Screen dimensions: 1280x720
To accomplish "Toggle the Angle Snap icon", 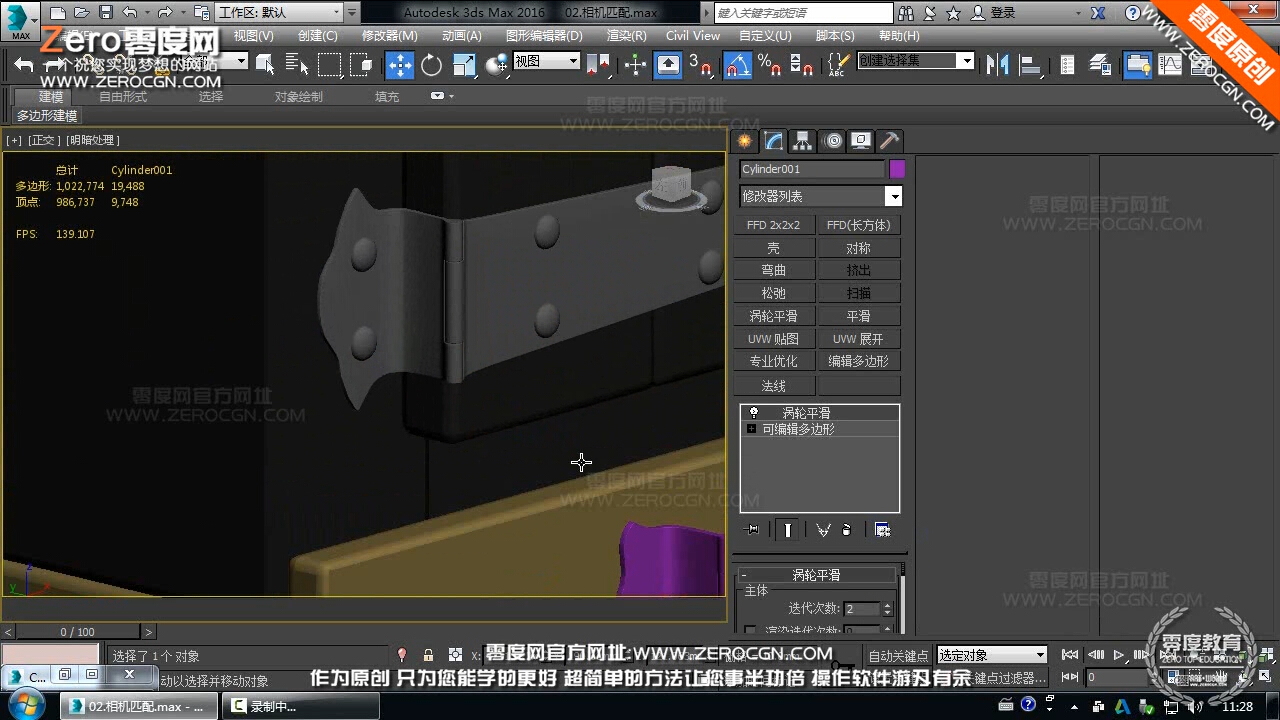I will 737,66.
